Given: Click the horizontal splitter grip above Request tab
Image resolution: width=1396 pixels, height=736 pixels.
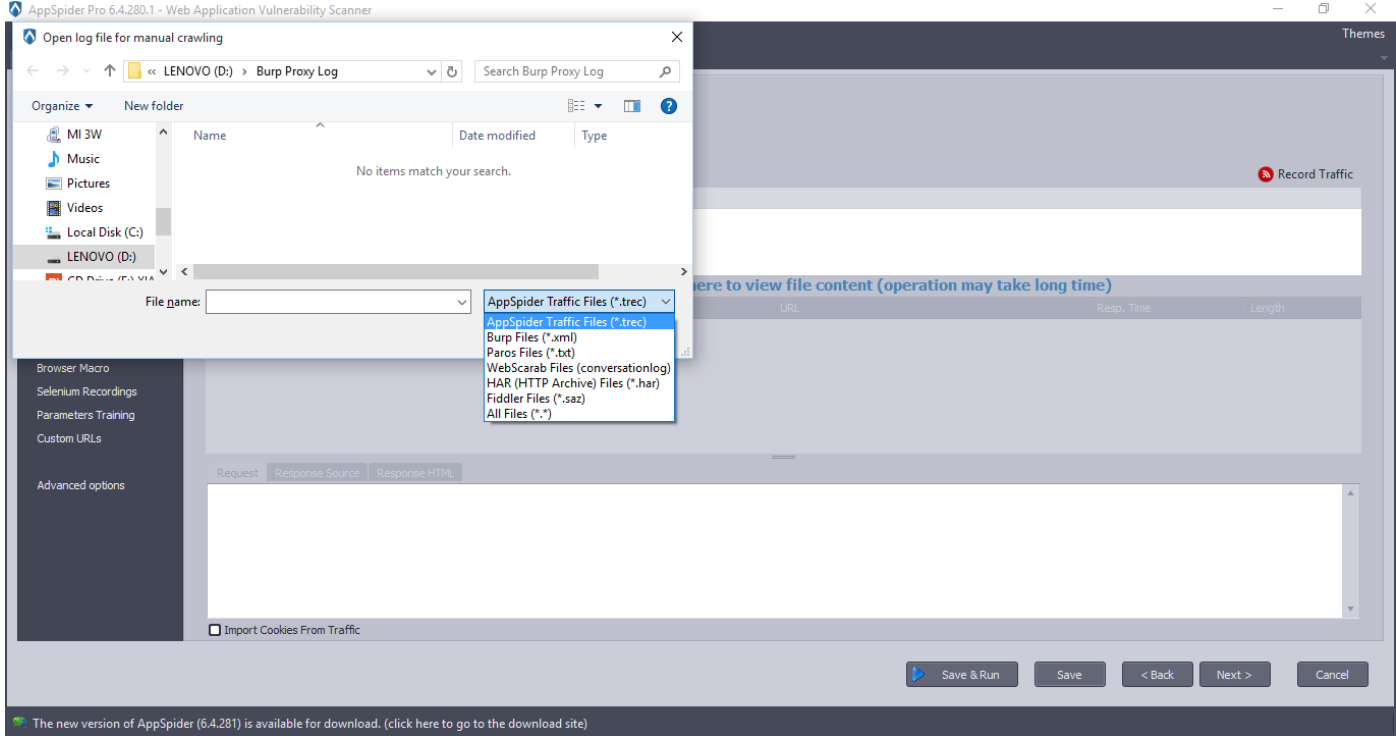Looking at the screenshot, I should tap(783, 458).
